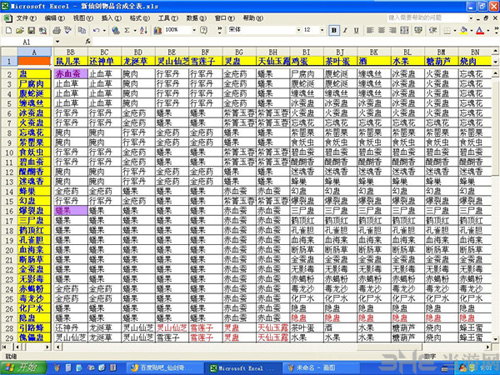The height and width of the screenshot is (375, 500).
Task: Click the insert function fx button
Action: coord(88,41)
